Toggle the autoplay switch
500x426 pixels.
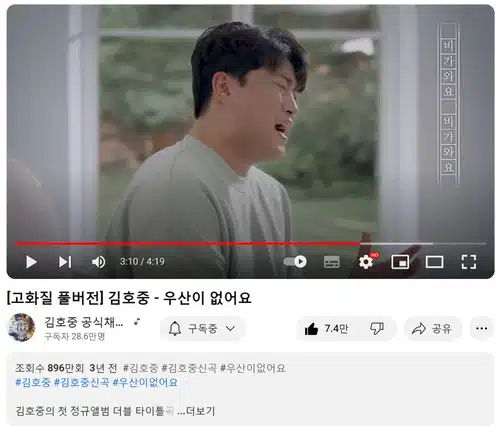pyautogui.click(x=295, y=262)
